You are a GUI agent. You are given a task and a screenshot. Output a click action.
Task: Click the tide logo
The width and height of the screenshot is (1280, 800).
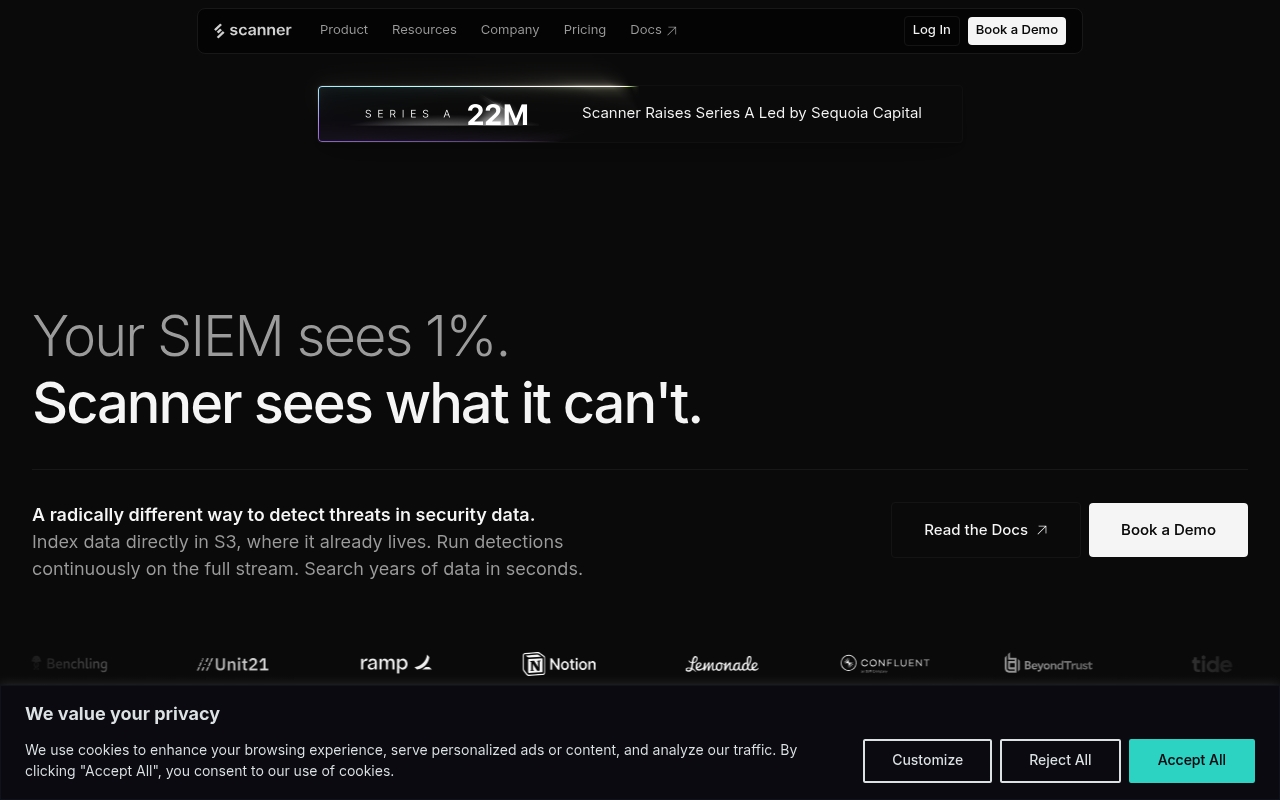pyautogui.click(x=1211, y=664)
